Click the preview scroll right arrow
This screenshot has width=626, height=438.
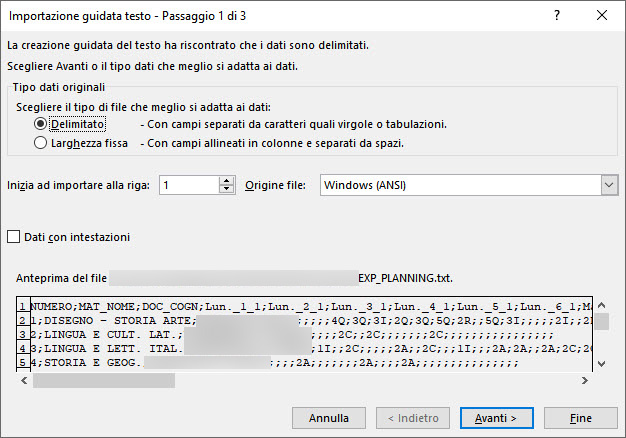pyautogui.click(x=584, y=381)
